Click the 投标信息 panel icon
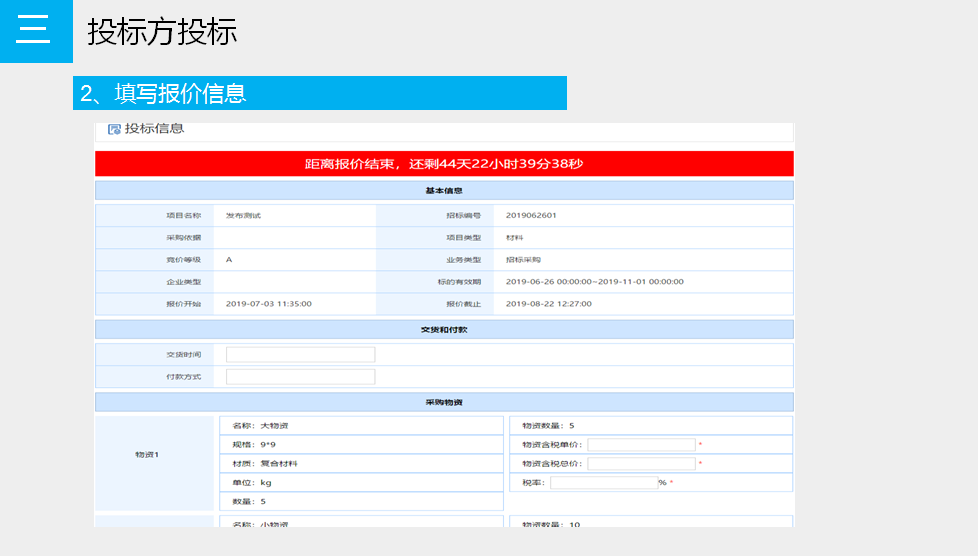This screenshot has height=556, width=978. pyautogui.click(x=114, y=129)
